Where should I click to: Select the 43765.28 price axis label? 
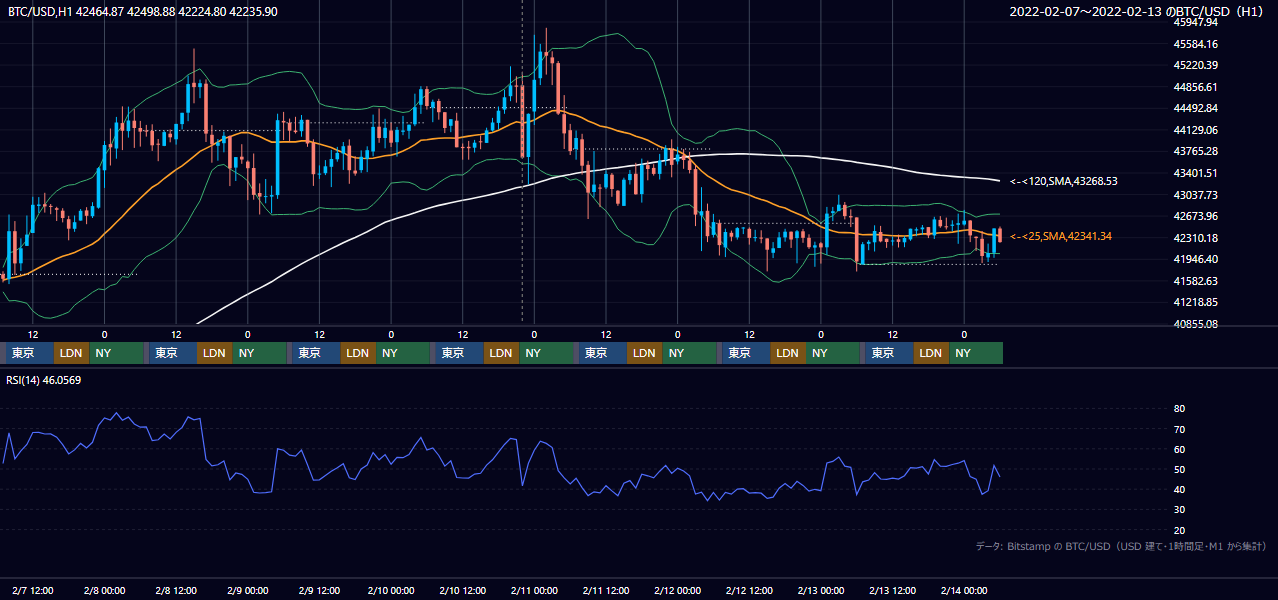click(x=1196, y=151)
